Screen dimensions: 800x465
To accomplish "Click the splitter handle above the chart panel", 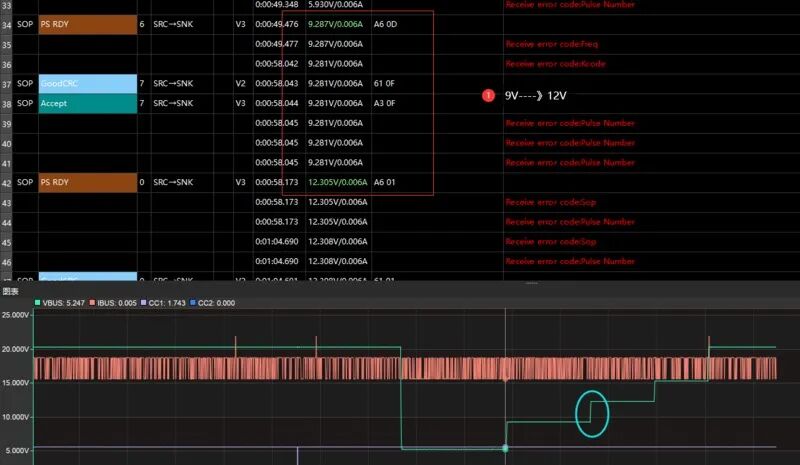I will point(531,283).
